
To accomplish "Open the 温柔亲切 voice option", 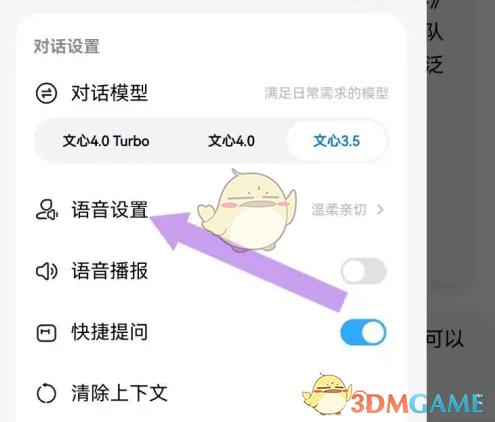I will tap(339, 210).
